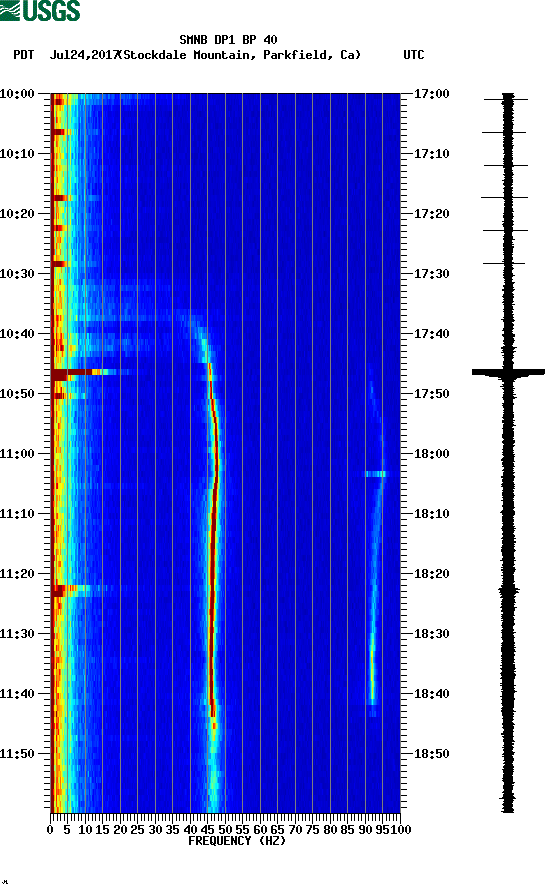Click the '10:30' PDT time label
This screenshot has height=893, width=552.
pos(17,273)
